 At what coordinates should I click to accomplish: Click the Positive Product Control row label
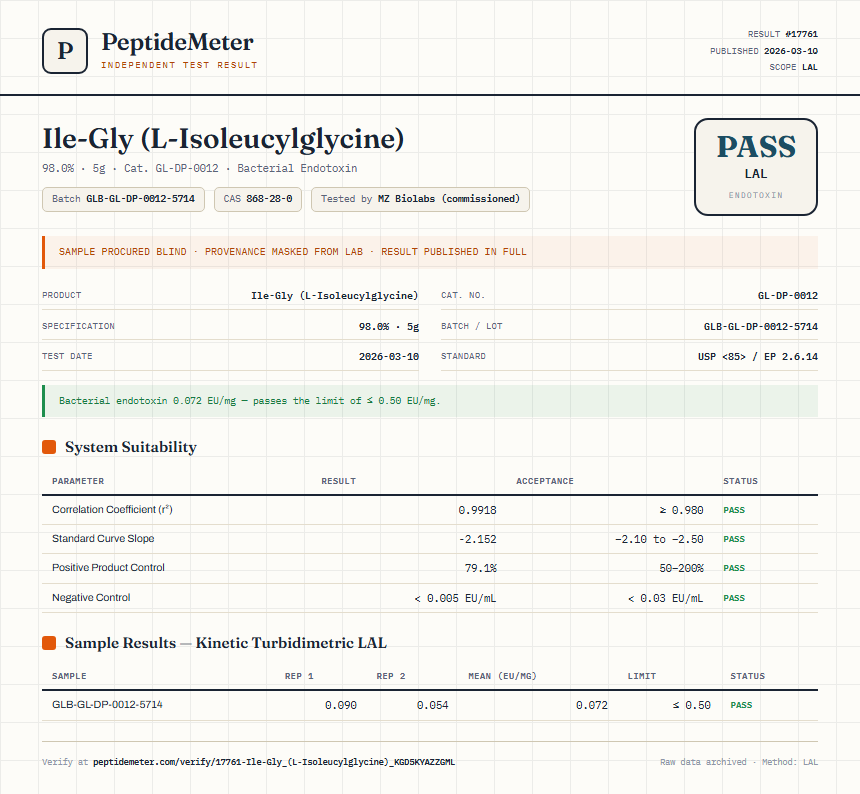[108, 568]
